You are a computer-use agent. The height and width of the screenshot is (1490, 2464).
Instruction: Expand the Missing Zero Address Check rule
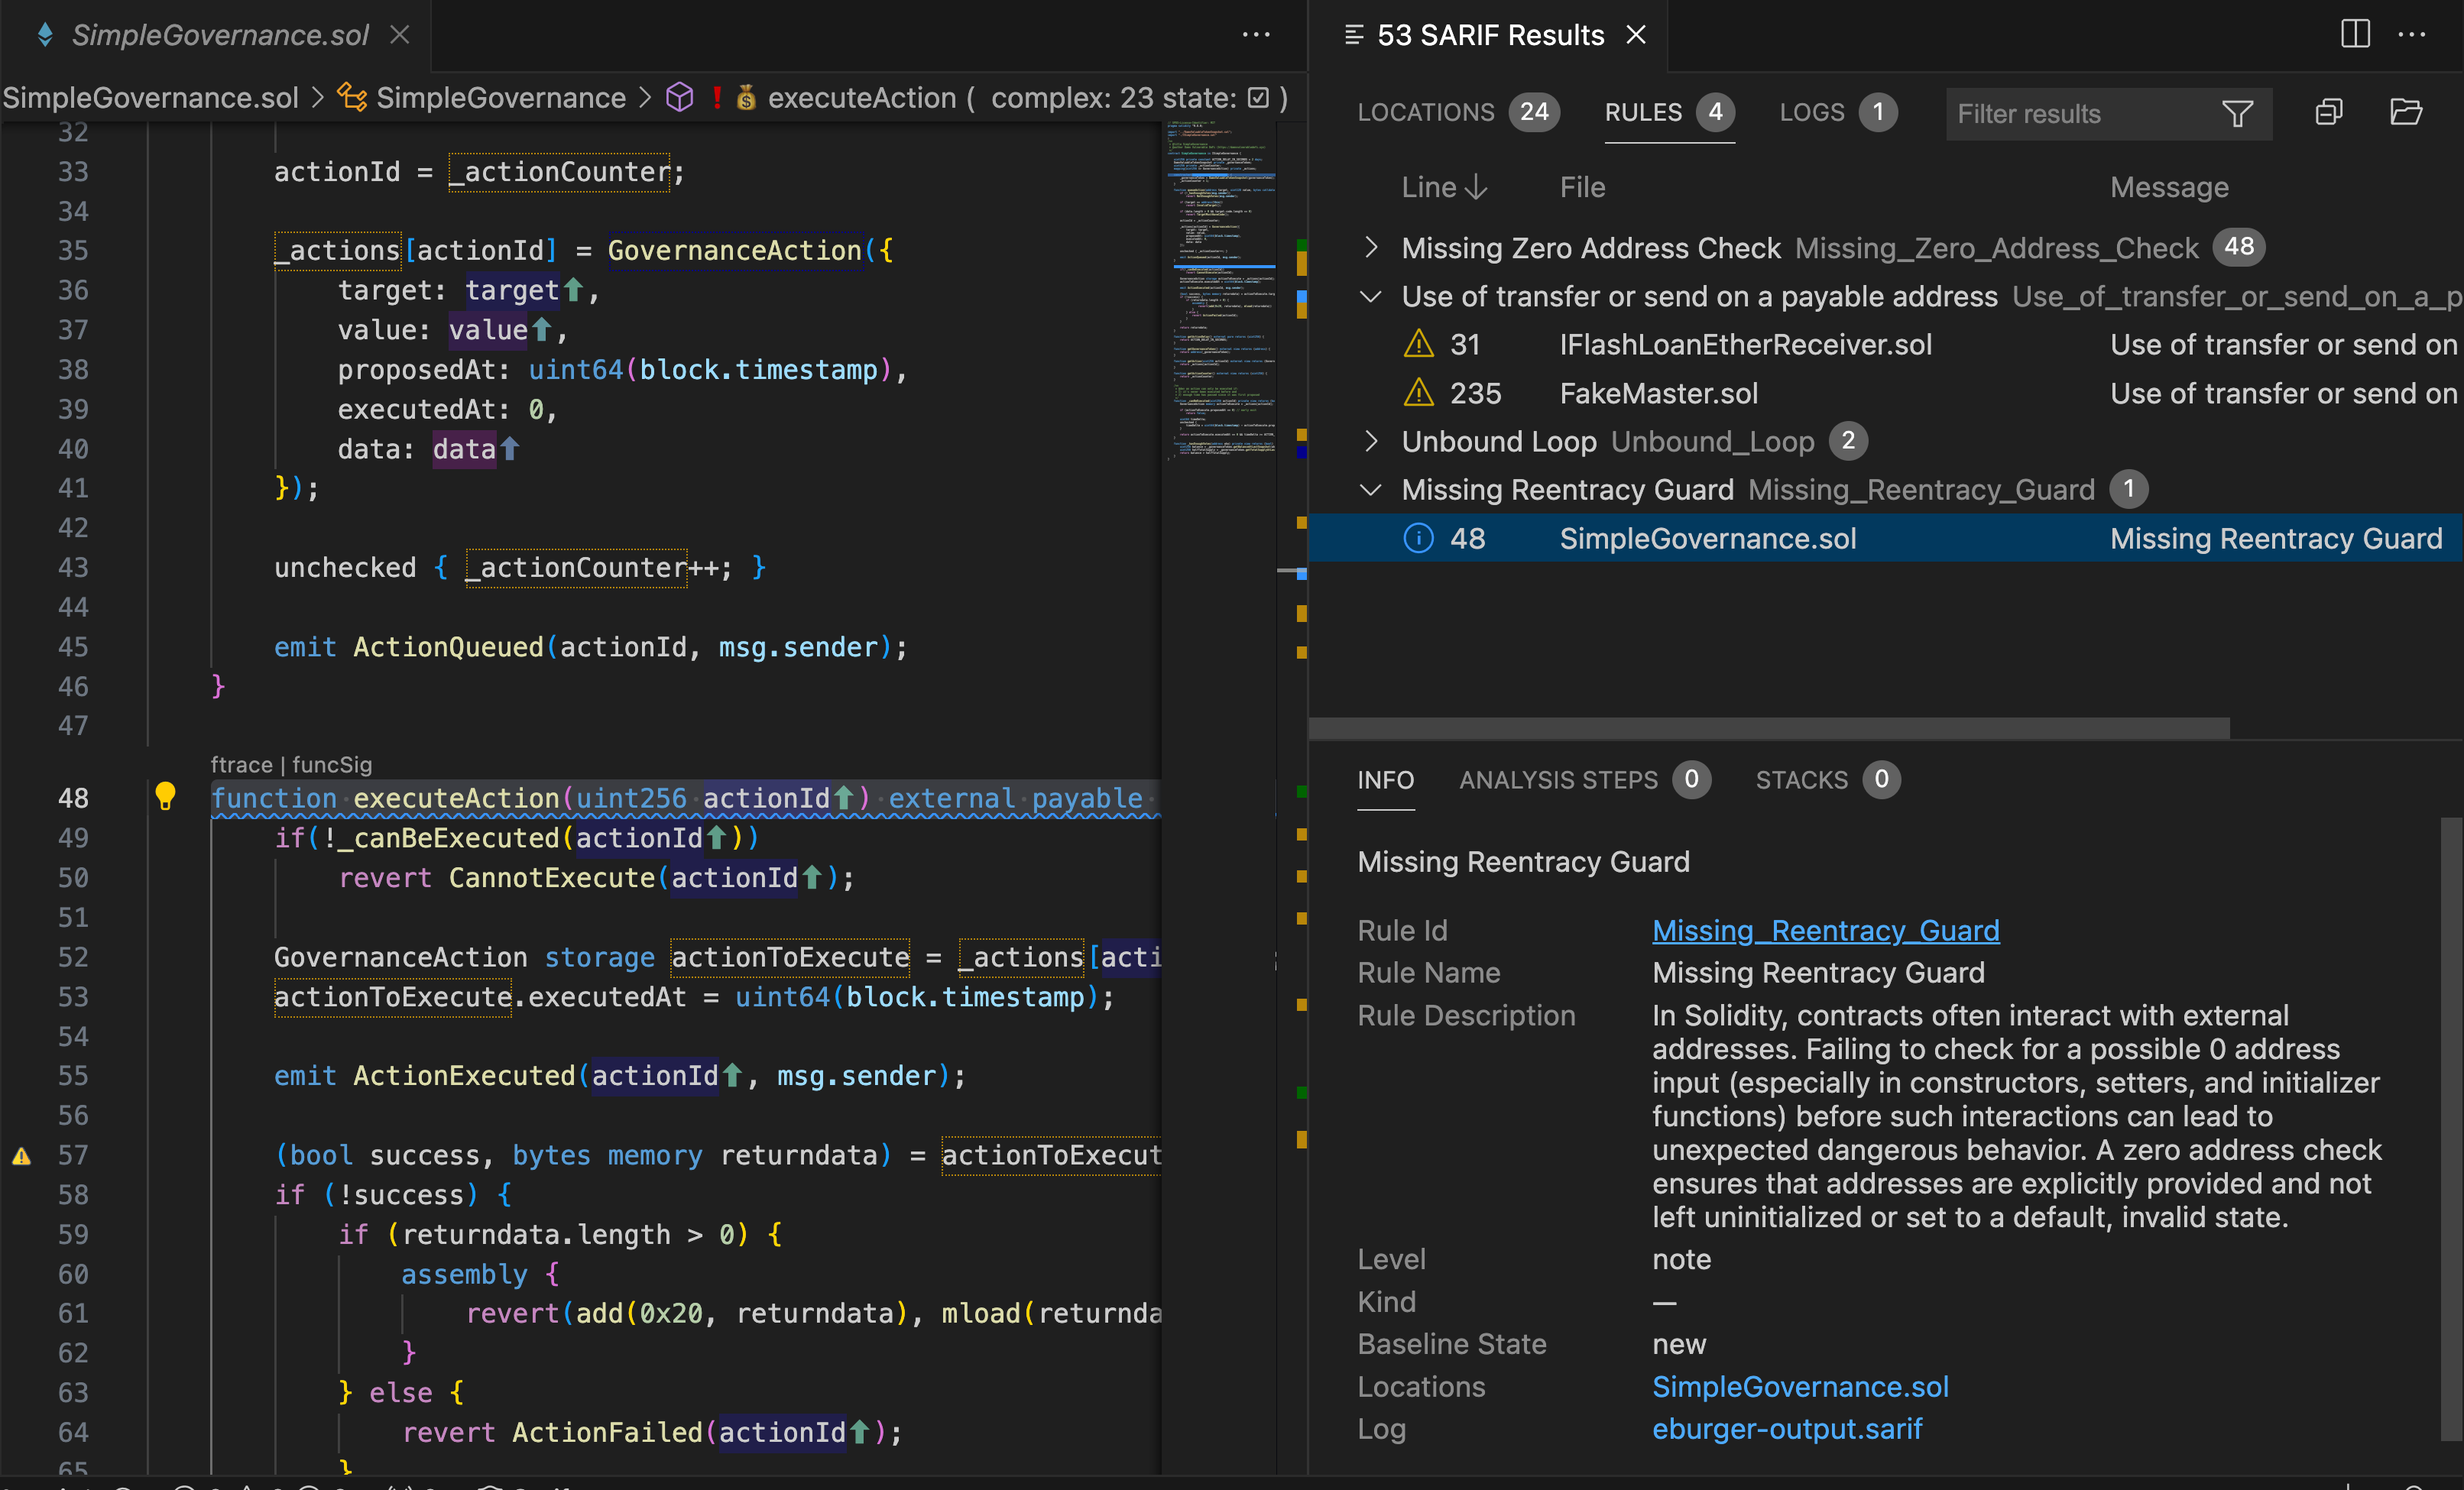[1371, 247]
